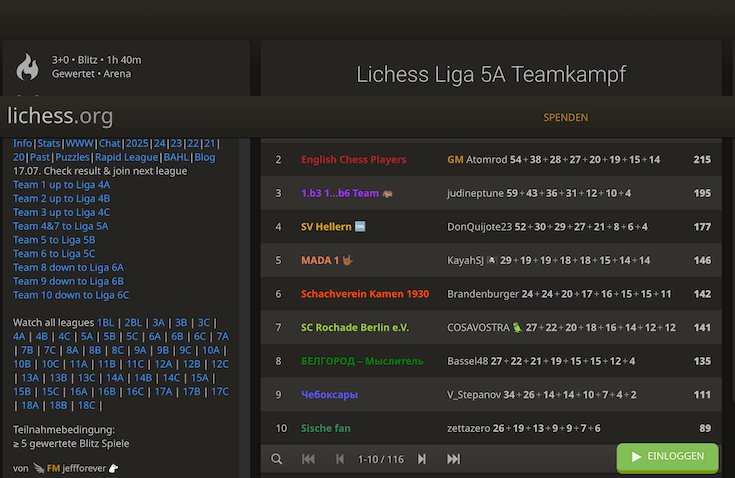Follow Team 1 up to Liga 4A
Viewport: 735px width, 478px height.
point(61,185)
